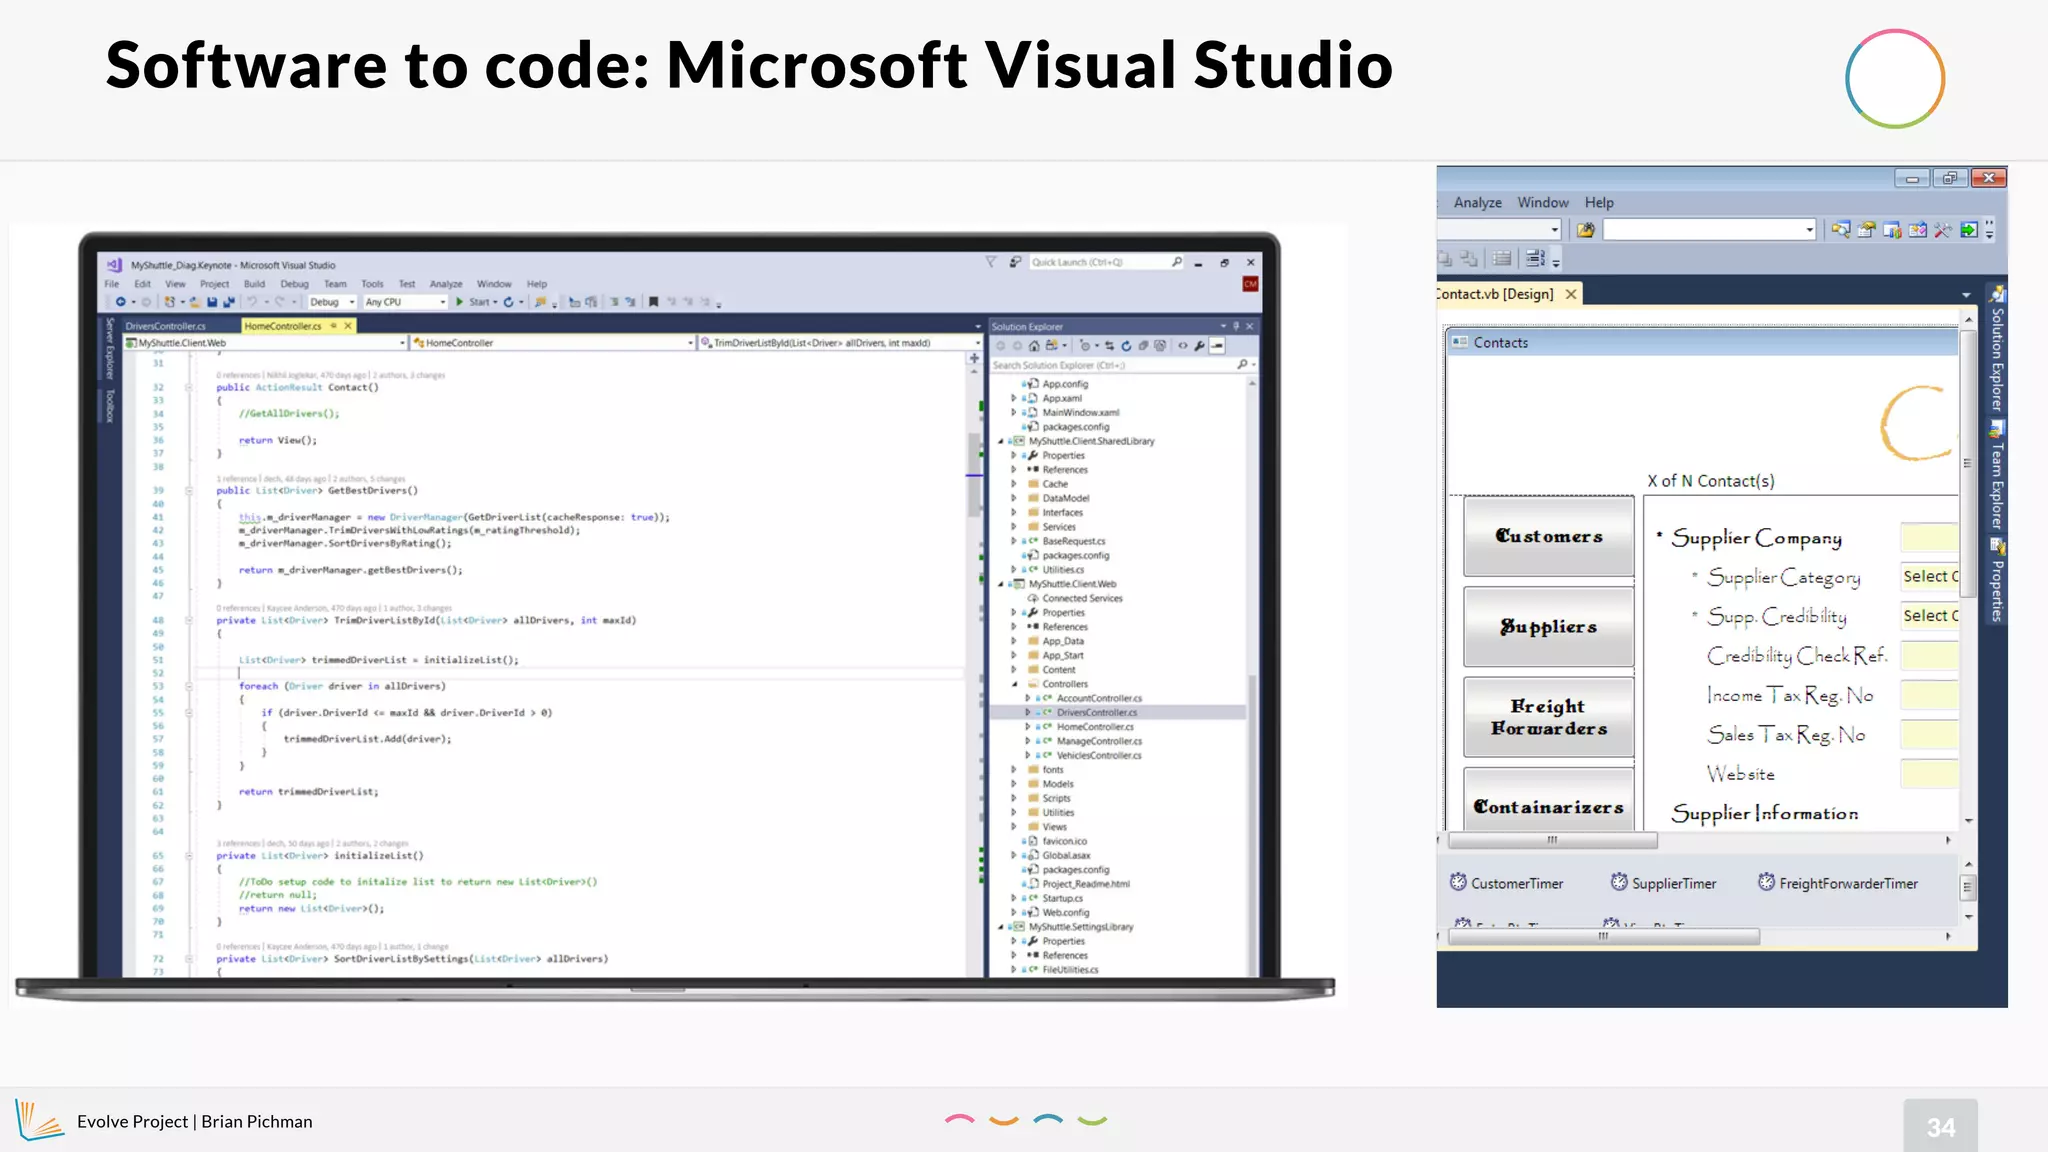Click the Suppliers button on the form
The image size is (2048, 1152).
[x=1548, y=627]
